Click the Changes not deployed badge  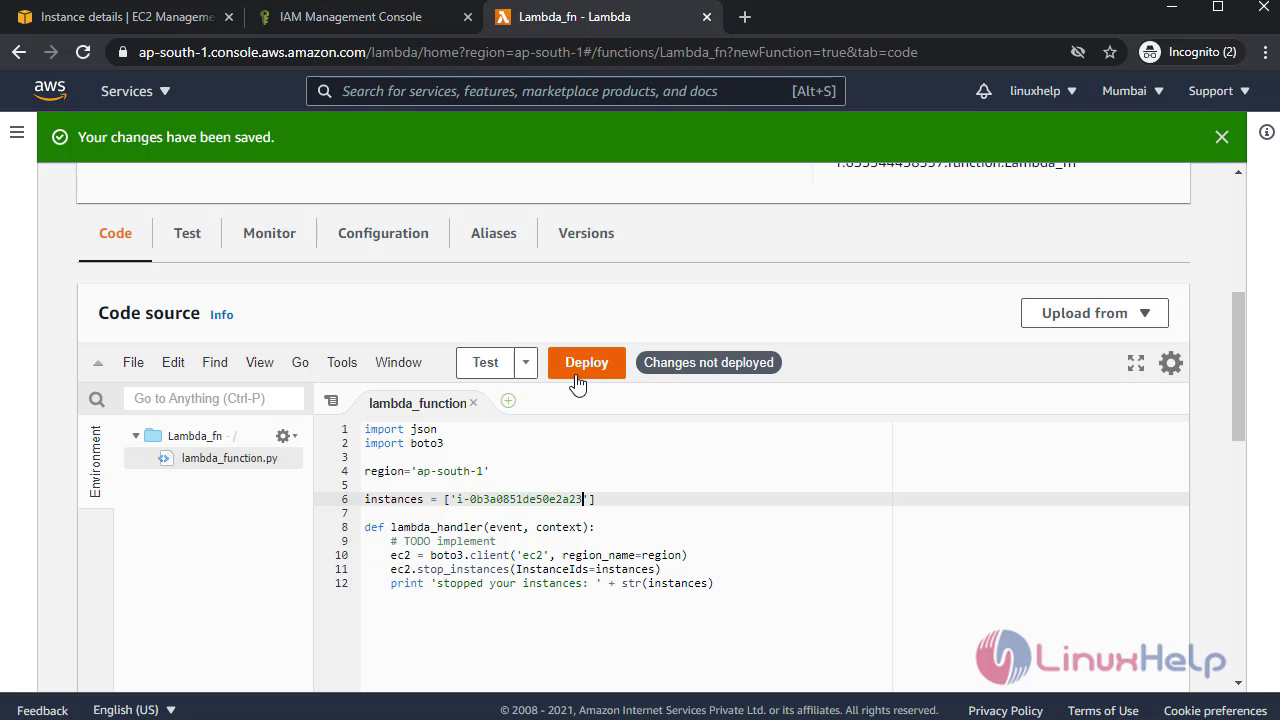(709, 362)
